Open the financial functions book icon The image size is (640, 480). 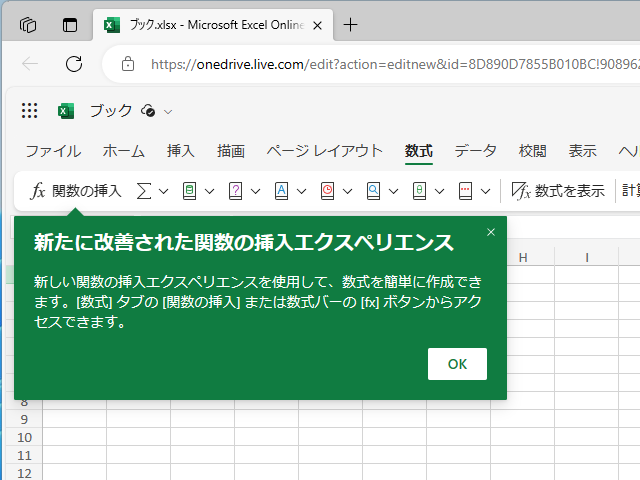(x=189, y=191)
